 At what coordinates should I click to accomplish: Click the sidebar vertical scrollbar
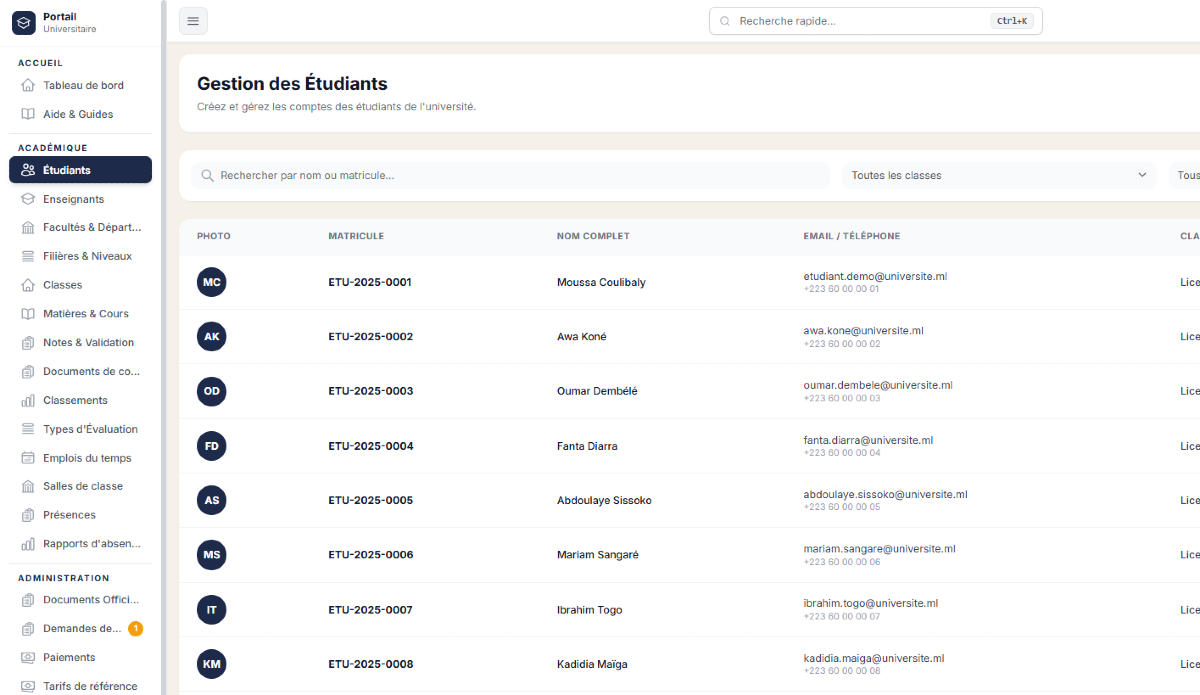(164, 347)
